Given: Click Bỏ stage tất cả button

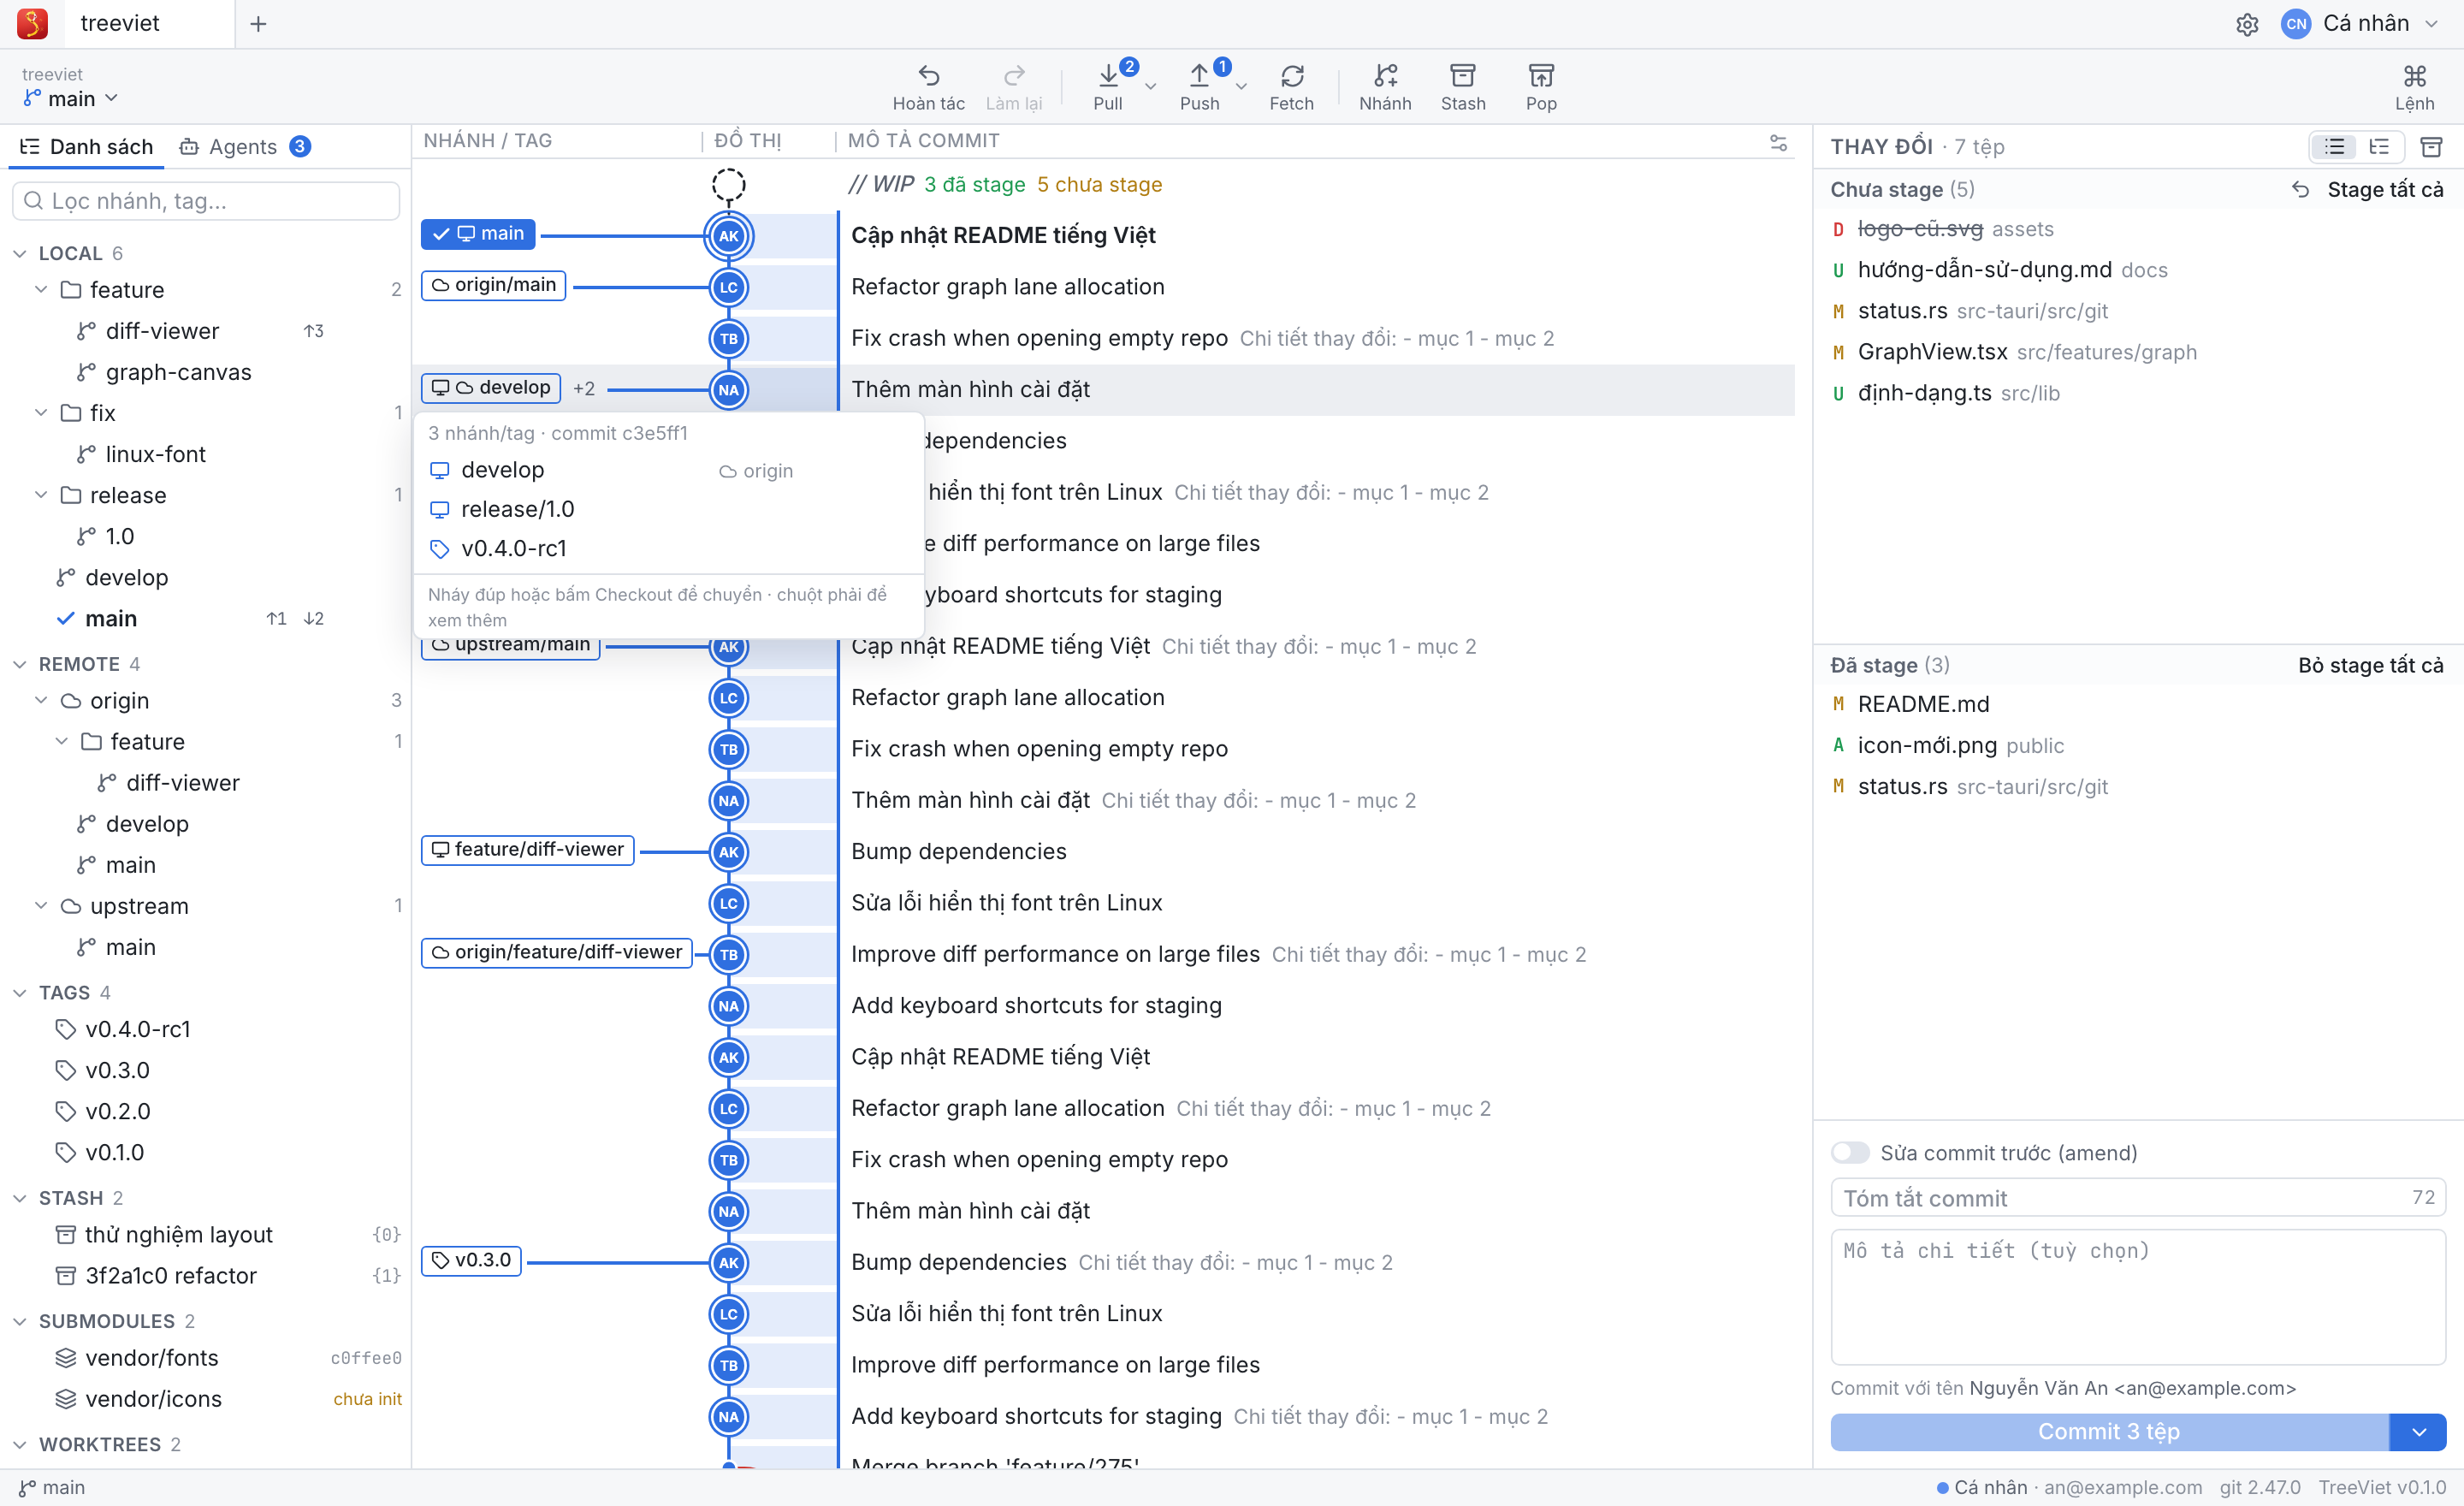Looking at the screenshot, I should coord(2370,665).
